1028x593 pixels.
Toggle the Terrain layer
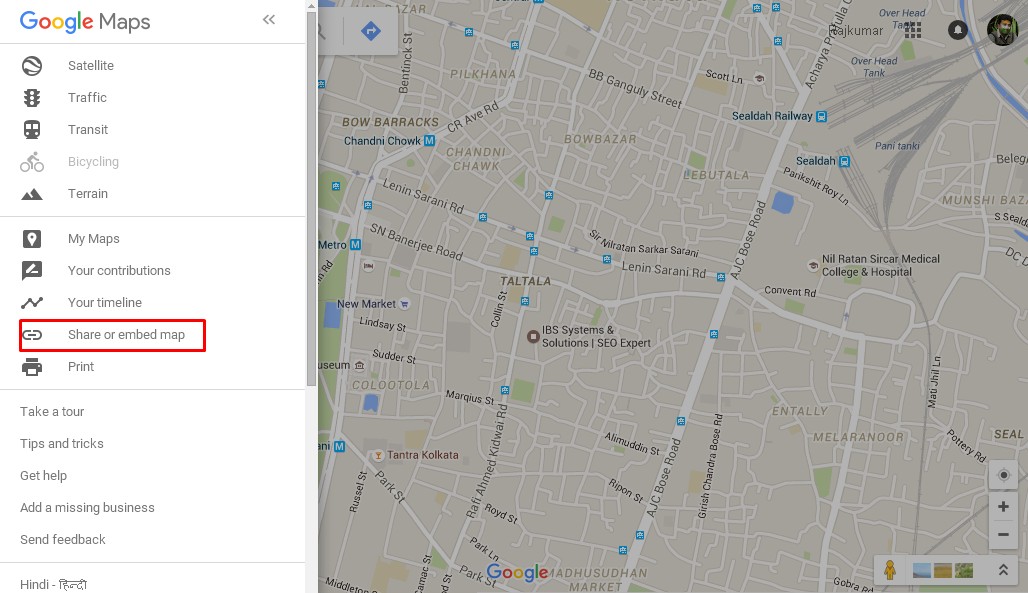88,194
